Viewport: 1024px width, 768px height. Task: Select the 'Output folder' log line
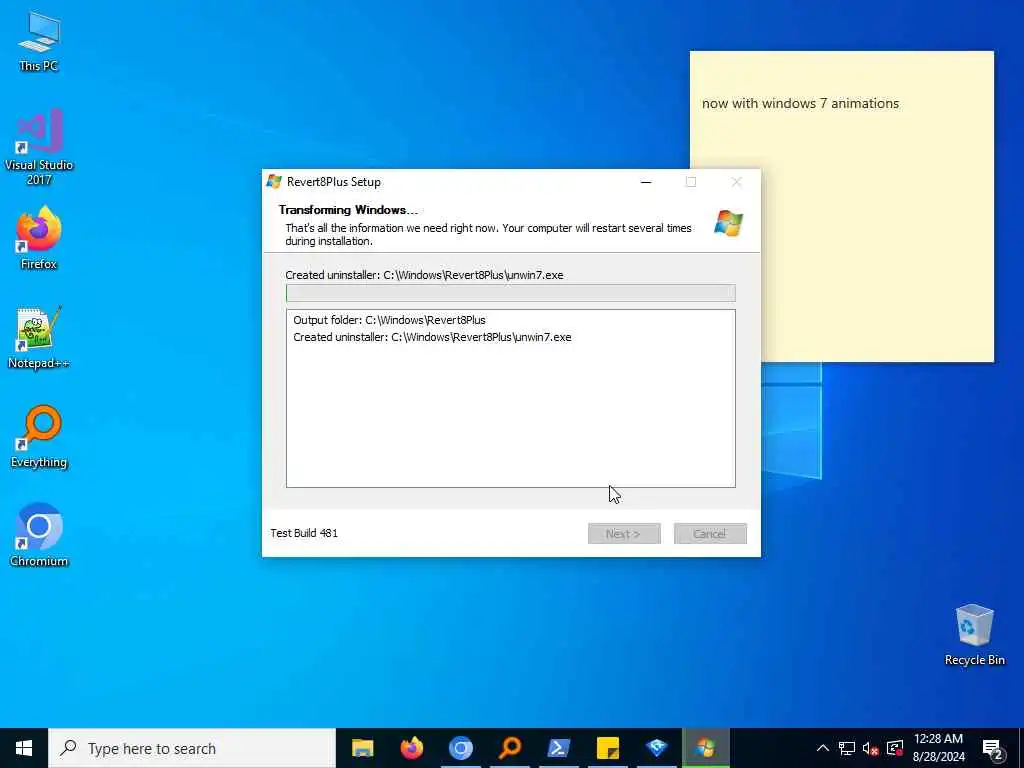coord(389,320)
